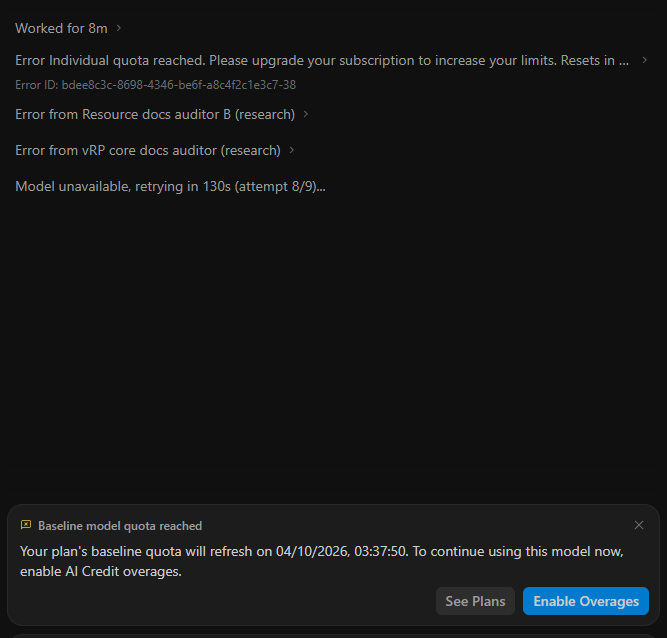Click Enable Overages button

pyautogui.click(x=586, y=601)
